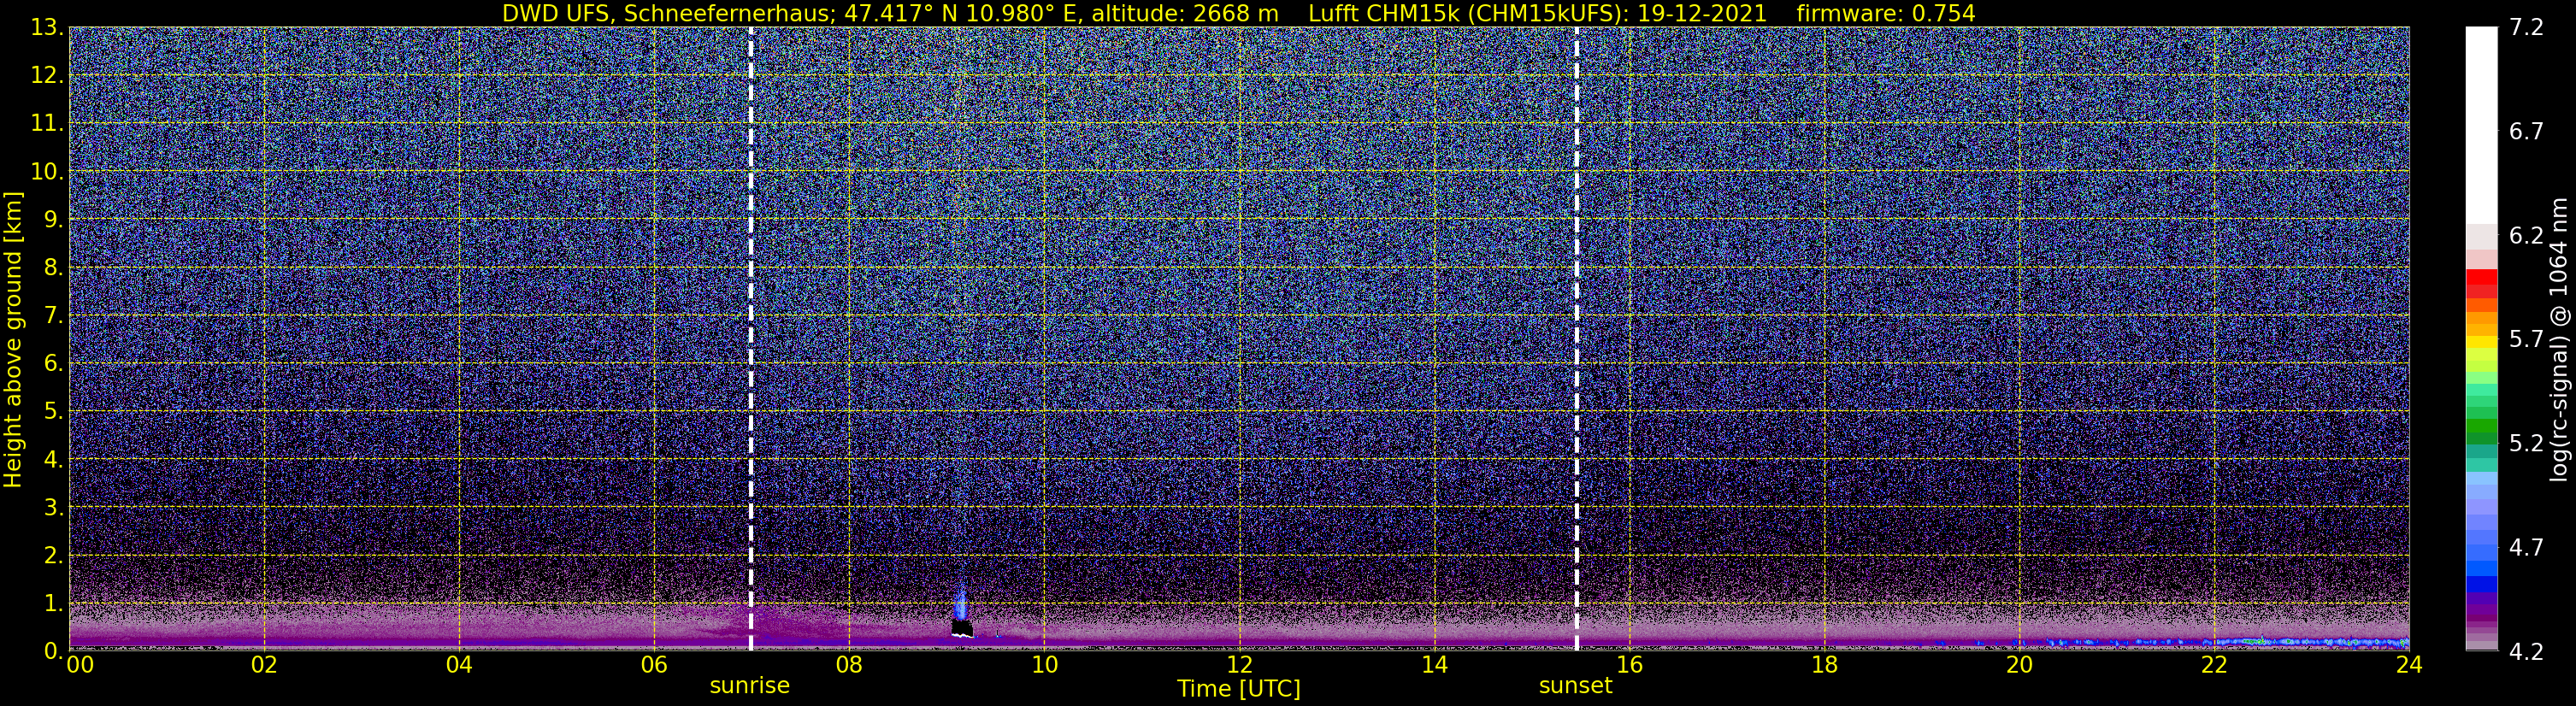The image size is (2576, 706).
Task: Click the colorbar tick value 4.7
Action: [x=2526, y=548]
